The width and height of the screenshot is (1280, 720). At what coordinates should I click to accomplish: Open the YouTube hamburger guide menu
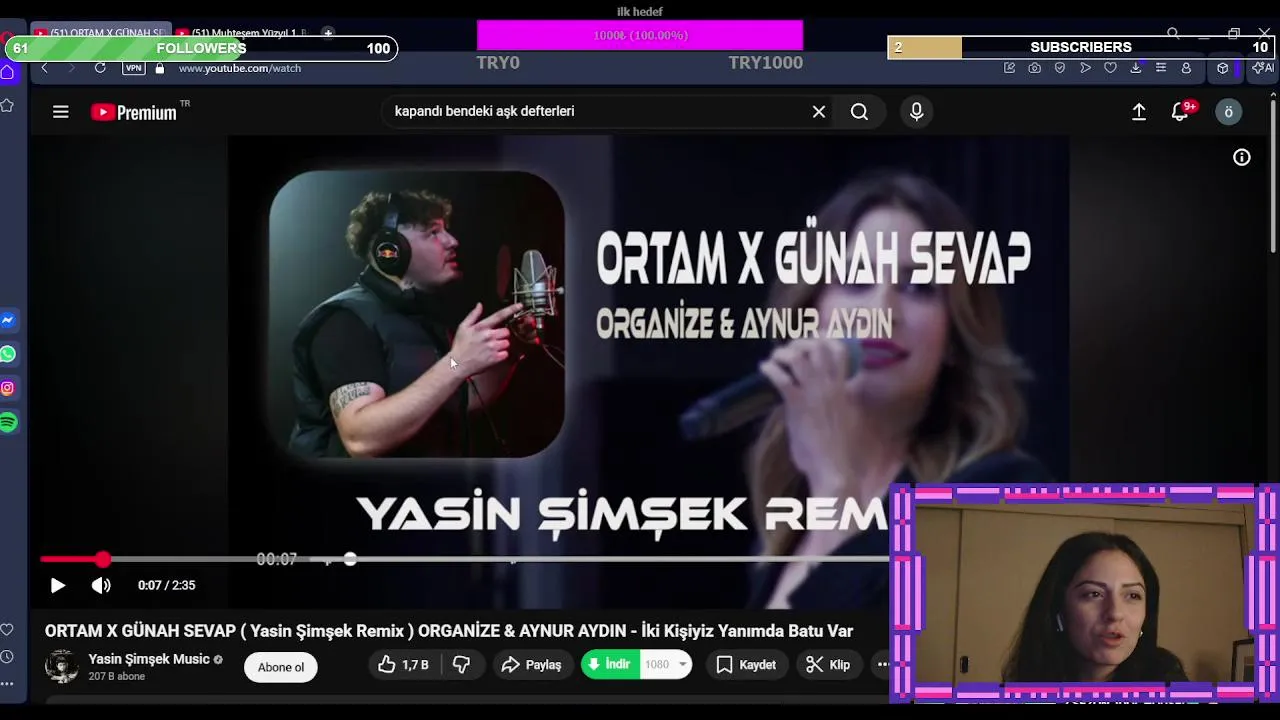(x=61, y=112)
